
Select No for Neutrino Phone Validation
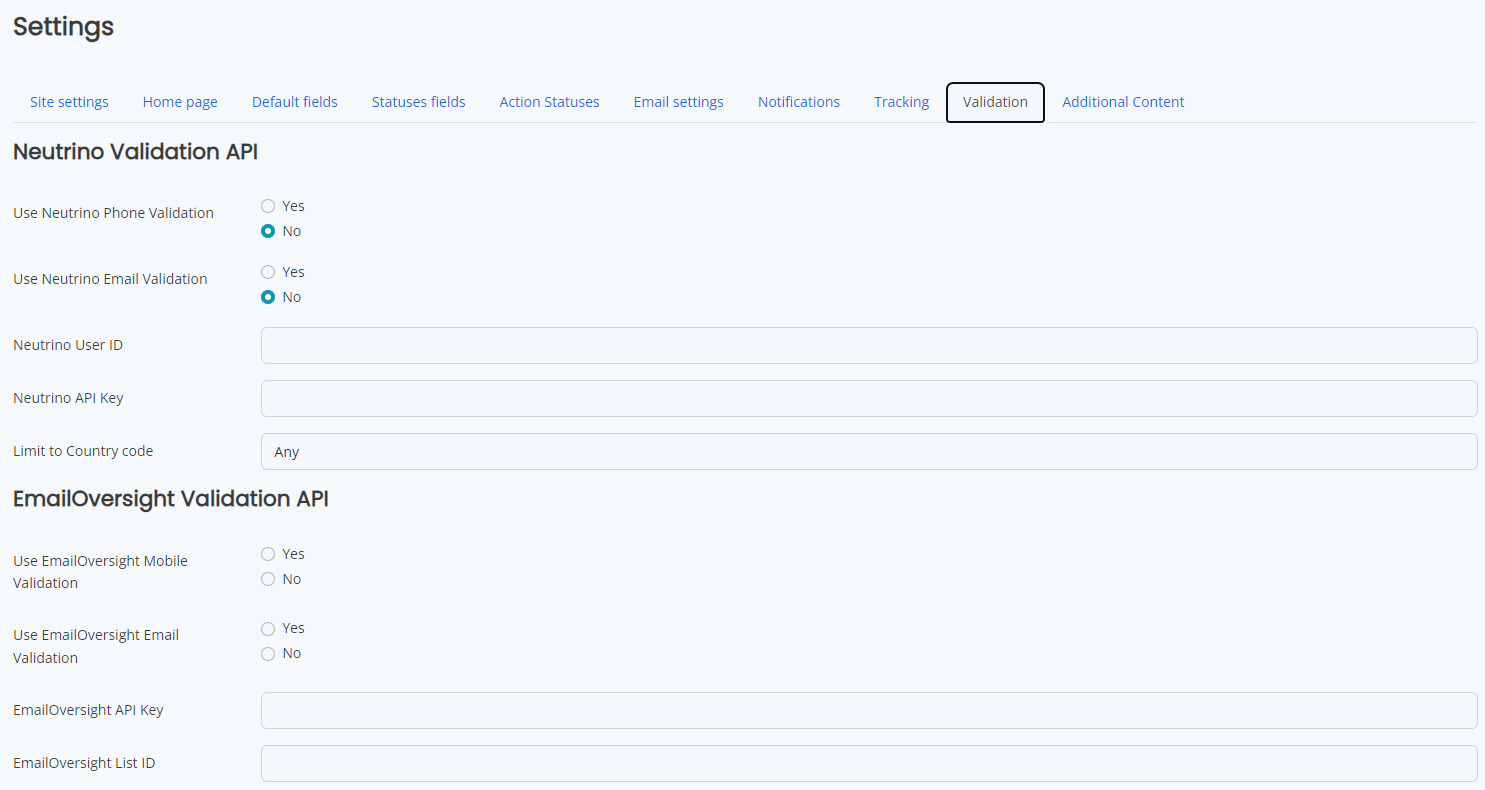coord(268,231)
